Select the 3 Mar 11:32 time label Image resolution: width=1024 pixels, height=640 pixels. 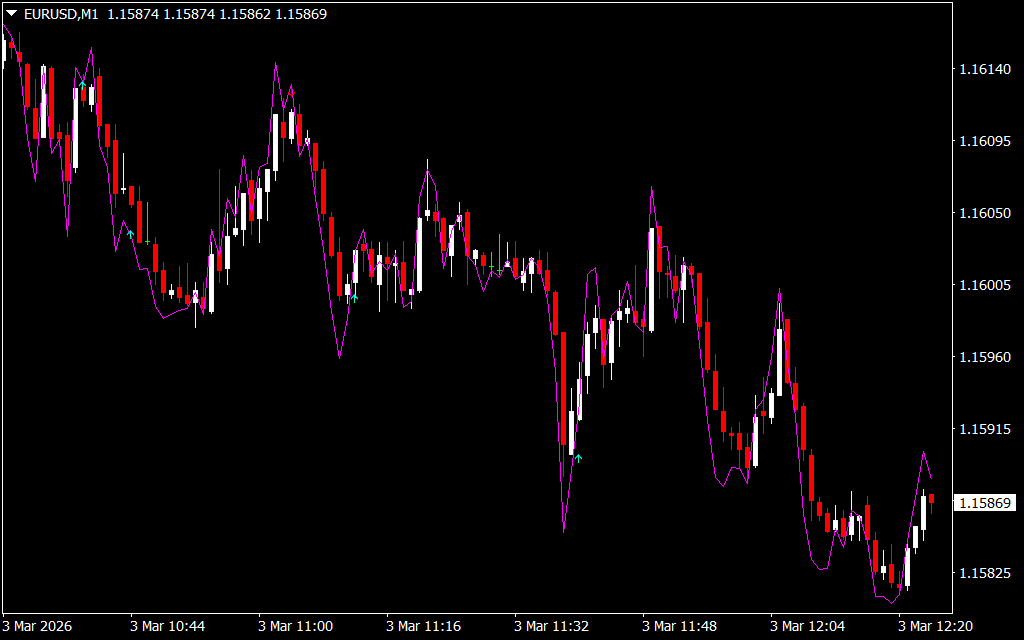[x=551, y=626]
